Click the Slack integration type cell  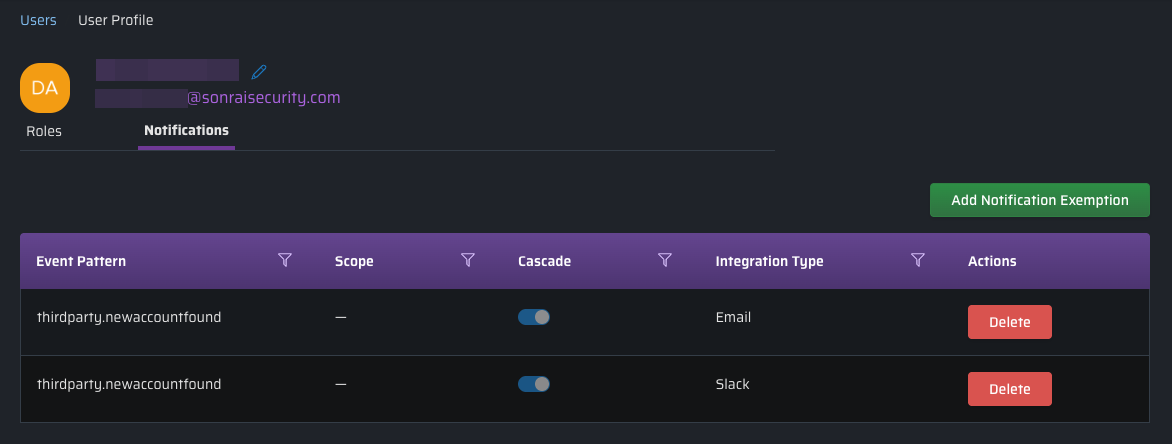click(732, 384)
